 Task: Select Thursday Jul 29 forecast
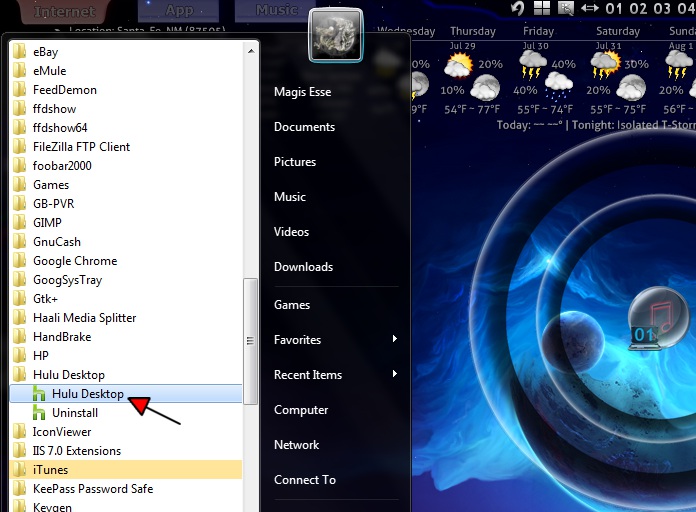(472, 71)
